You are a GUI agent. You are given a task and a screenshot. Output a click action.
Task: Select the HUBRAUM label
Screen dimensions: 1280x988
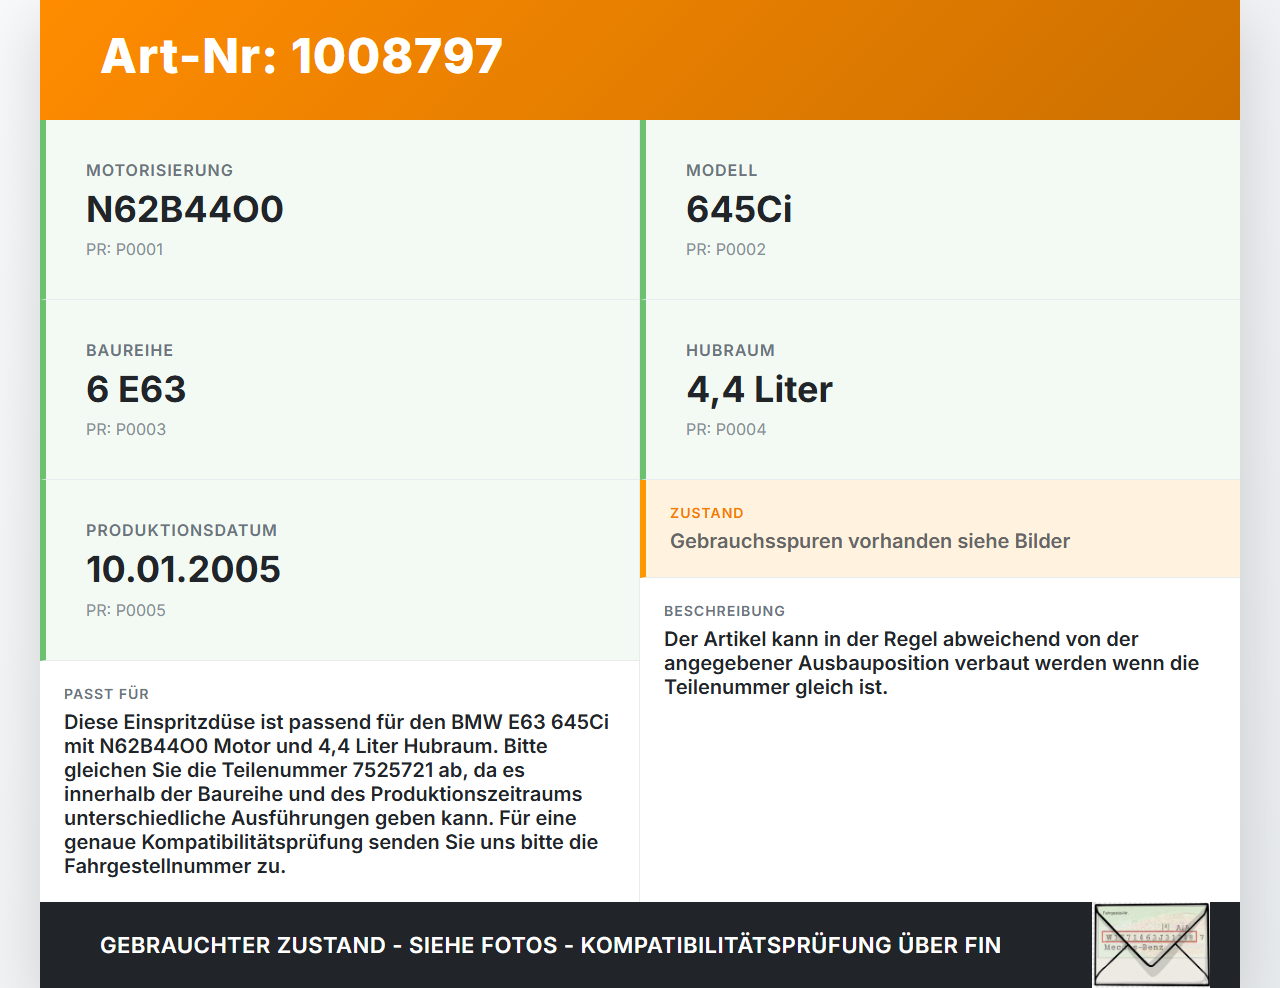coord(731,351)
